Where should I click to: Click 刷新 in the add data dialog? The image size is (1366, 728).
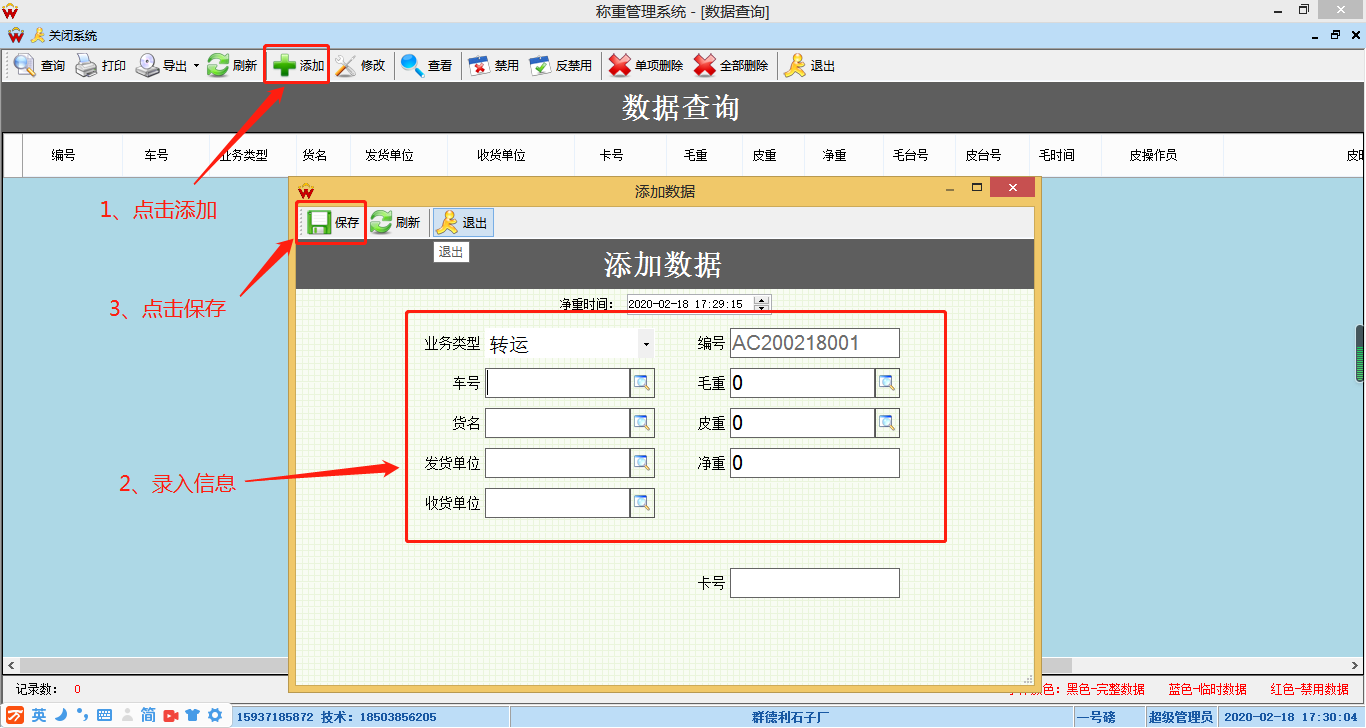[x=395, y=223]
